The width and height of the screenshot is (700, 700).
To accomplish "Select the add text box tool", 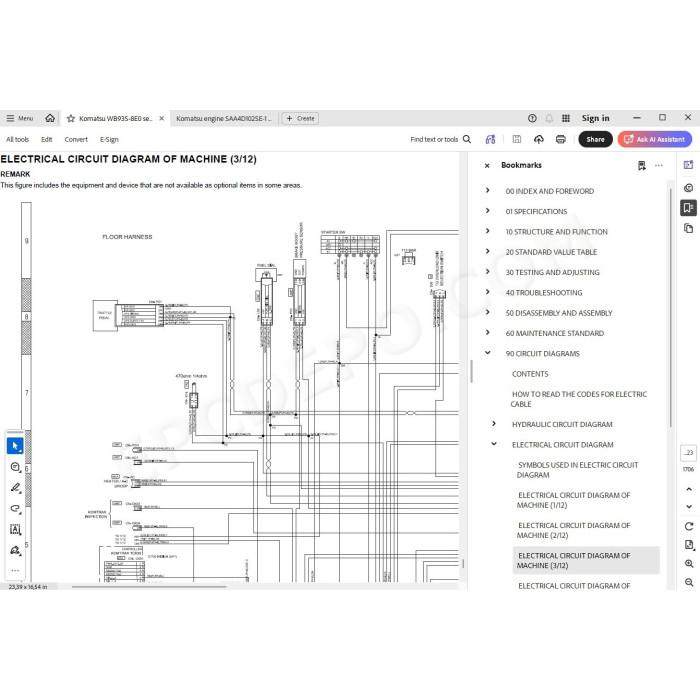I will [x=15, y=529].
